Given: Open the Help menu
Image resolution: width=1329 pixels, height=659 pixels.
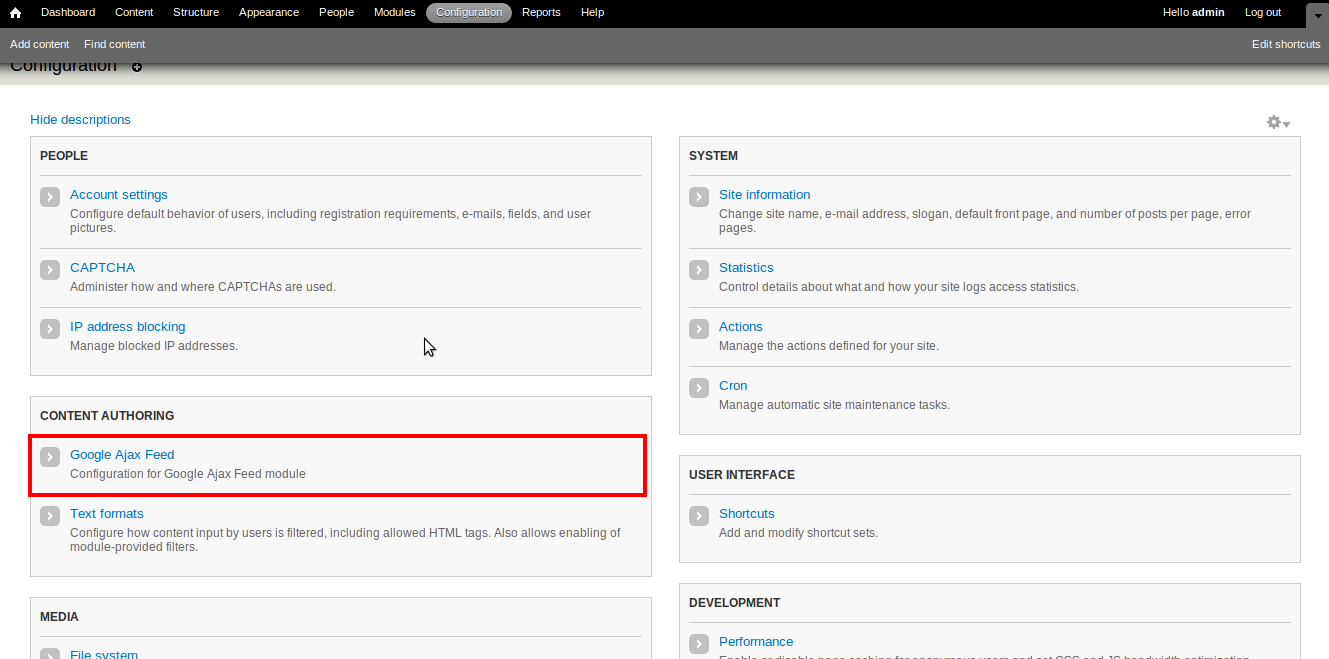Looking at the screenshot, I should coord(592,12).
